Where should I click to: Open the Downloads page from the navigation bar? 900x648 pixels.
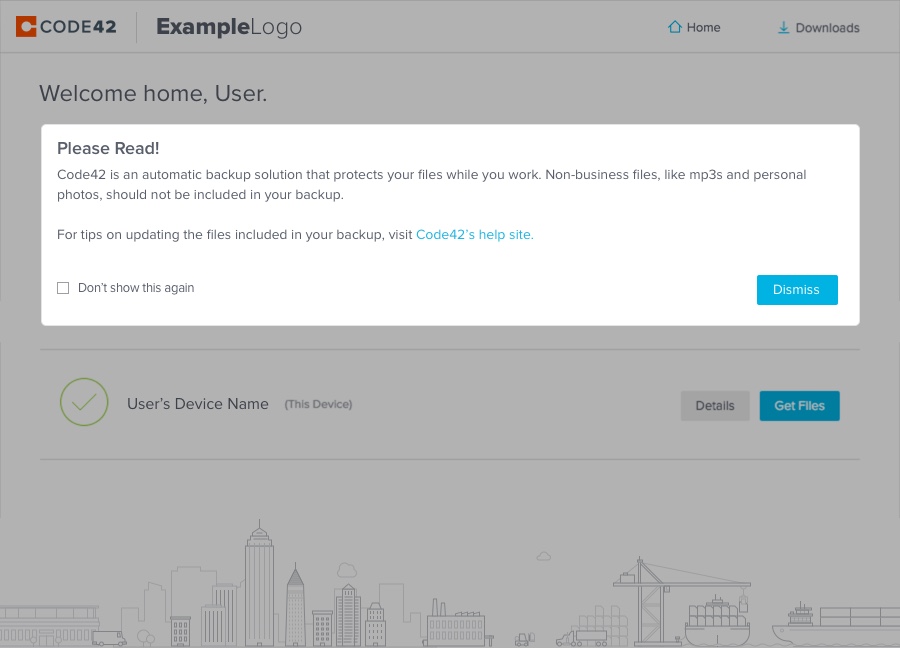pos(826,28)
